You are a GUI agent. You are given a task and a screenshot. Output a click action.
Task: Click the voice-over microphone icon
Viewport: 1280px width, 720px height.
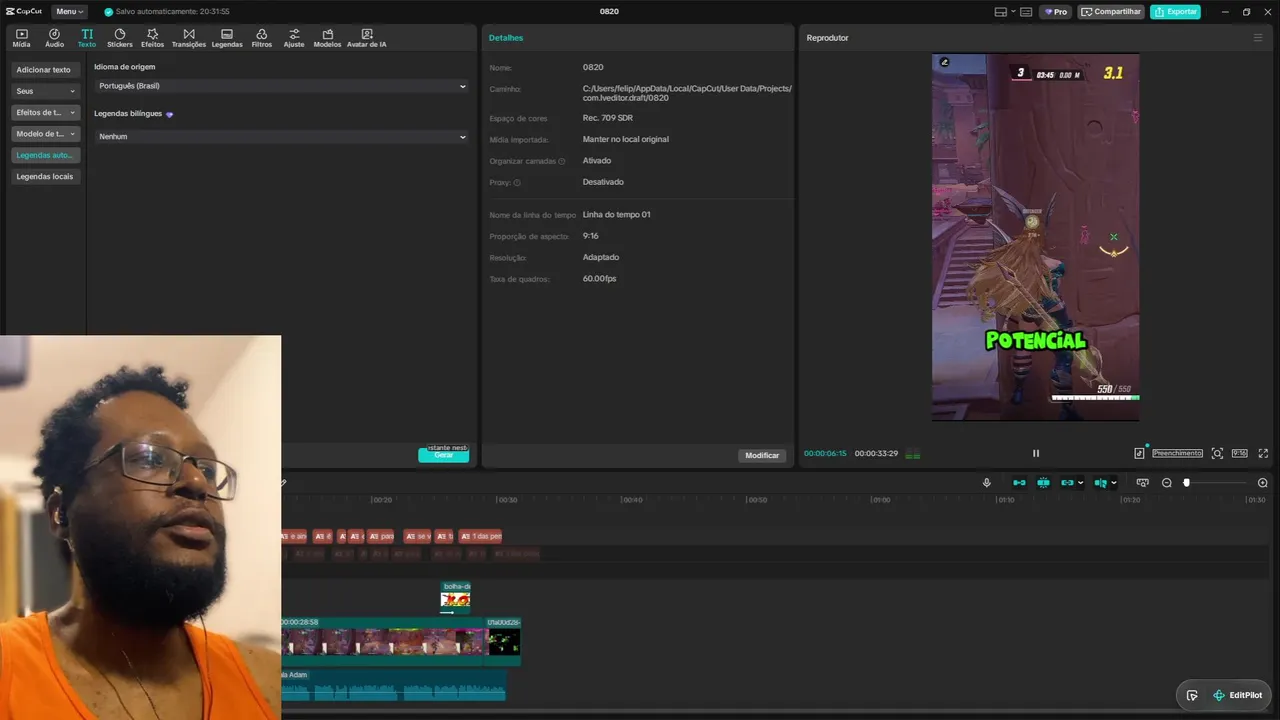click(987, 483)
